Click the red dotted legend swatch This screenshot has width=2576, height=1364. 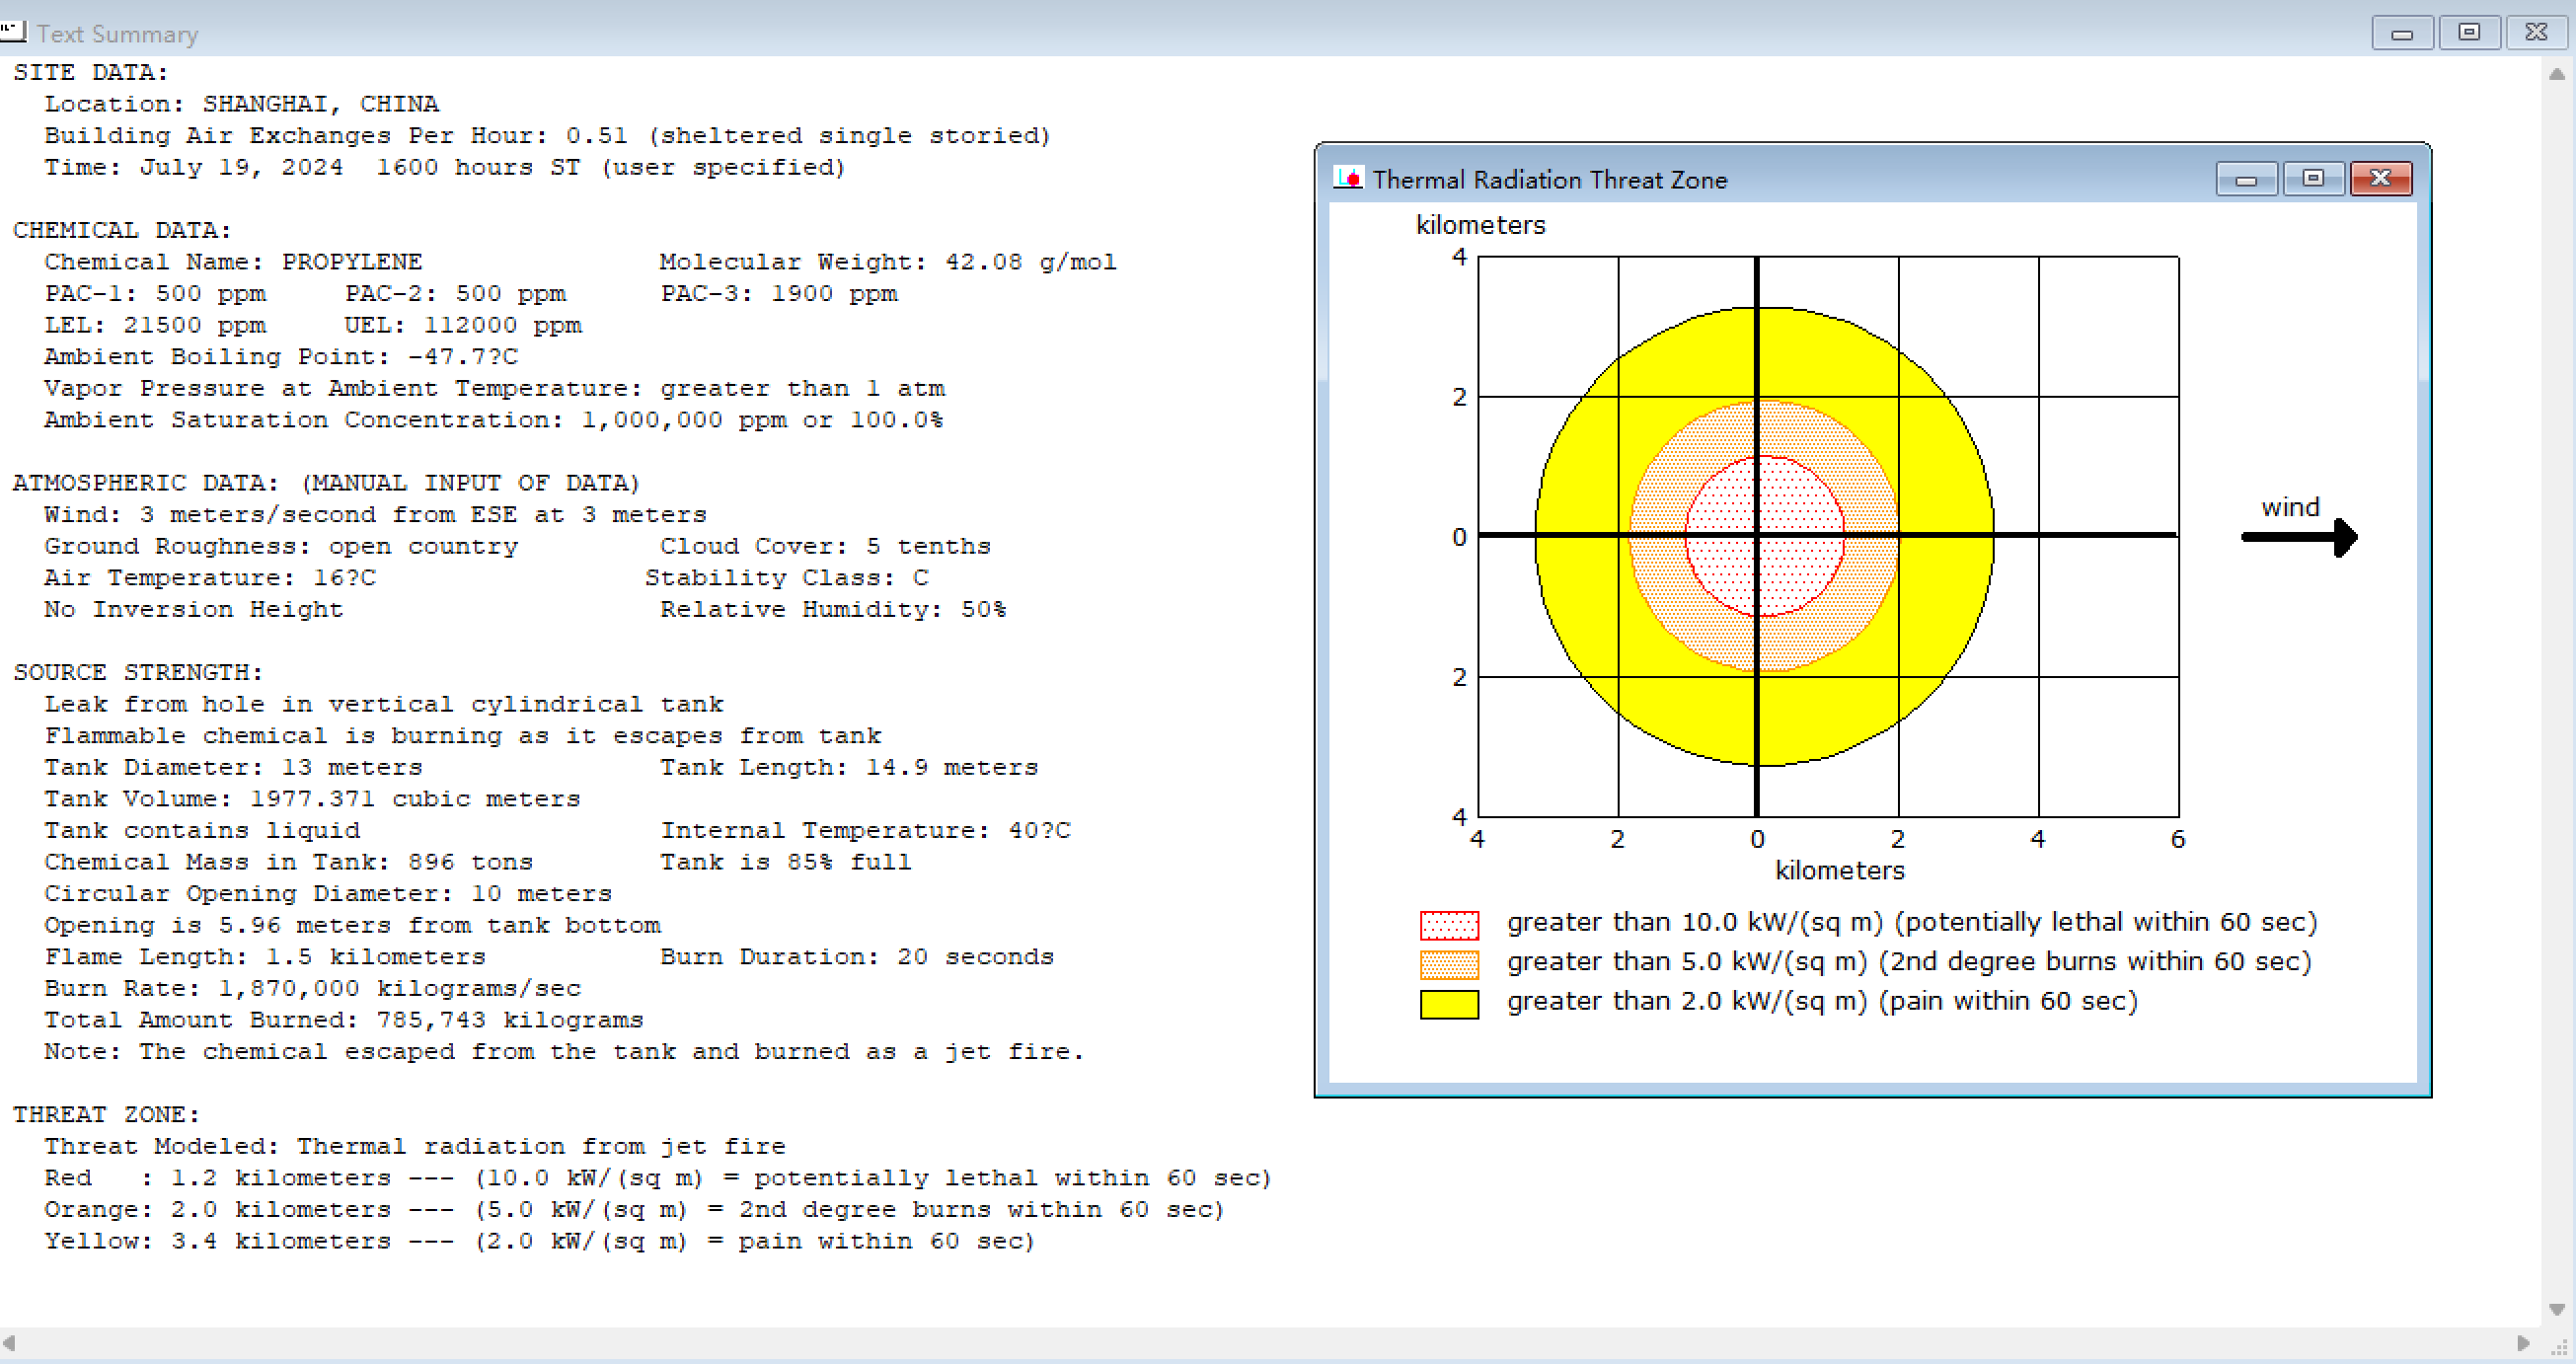tap(1448, 924)
